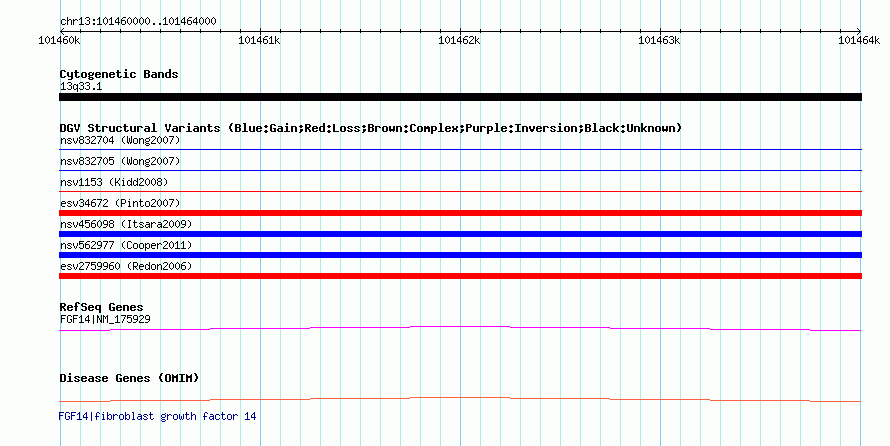890x446 pixels.
Task: Click the 13q33.1 band label
Action: click(81, 87)
